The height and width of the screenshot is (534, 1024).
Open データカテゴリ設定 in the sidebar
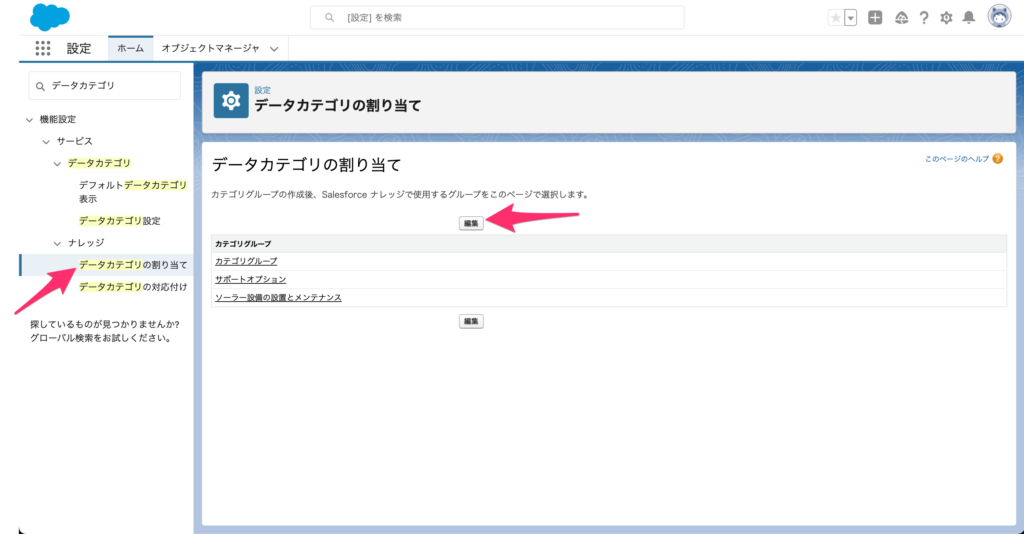tap(120, 221)
